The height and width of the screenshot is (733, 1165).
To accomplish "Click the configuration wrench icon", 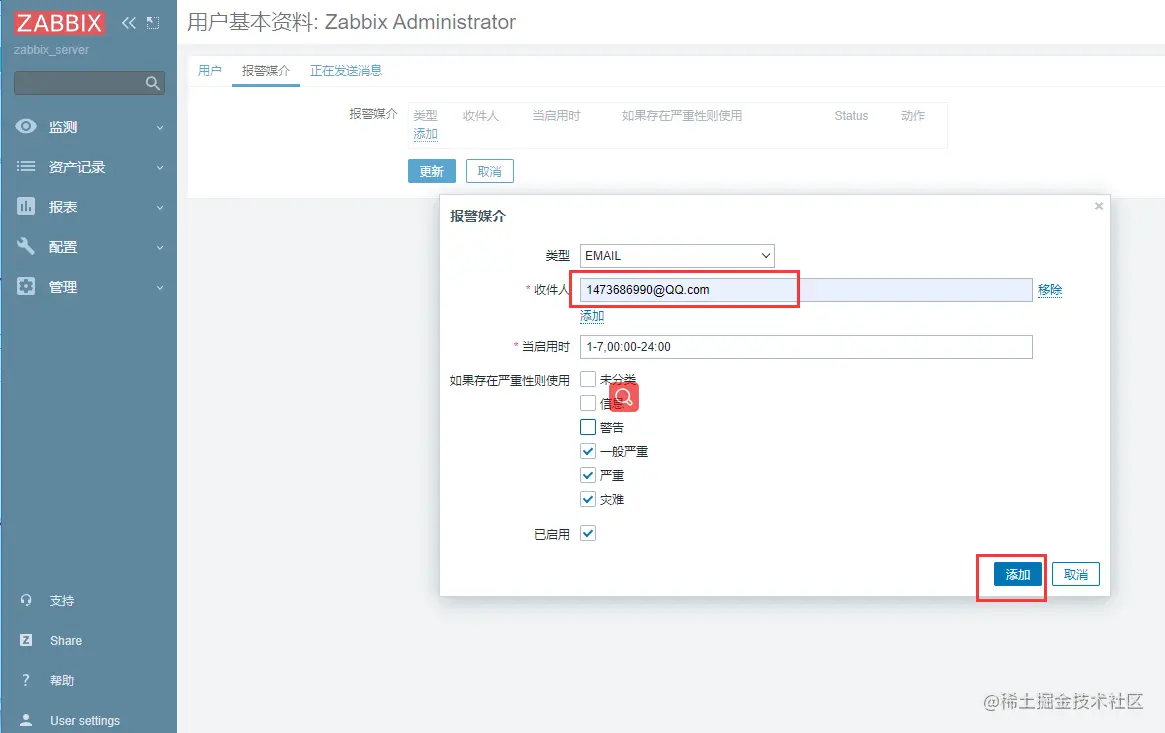I will coord(26,246).
